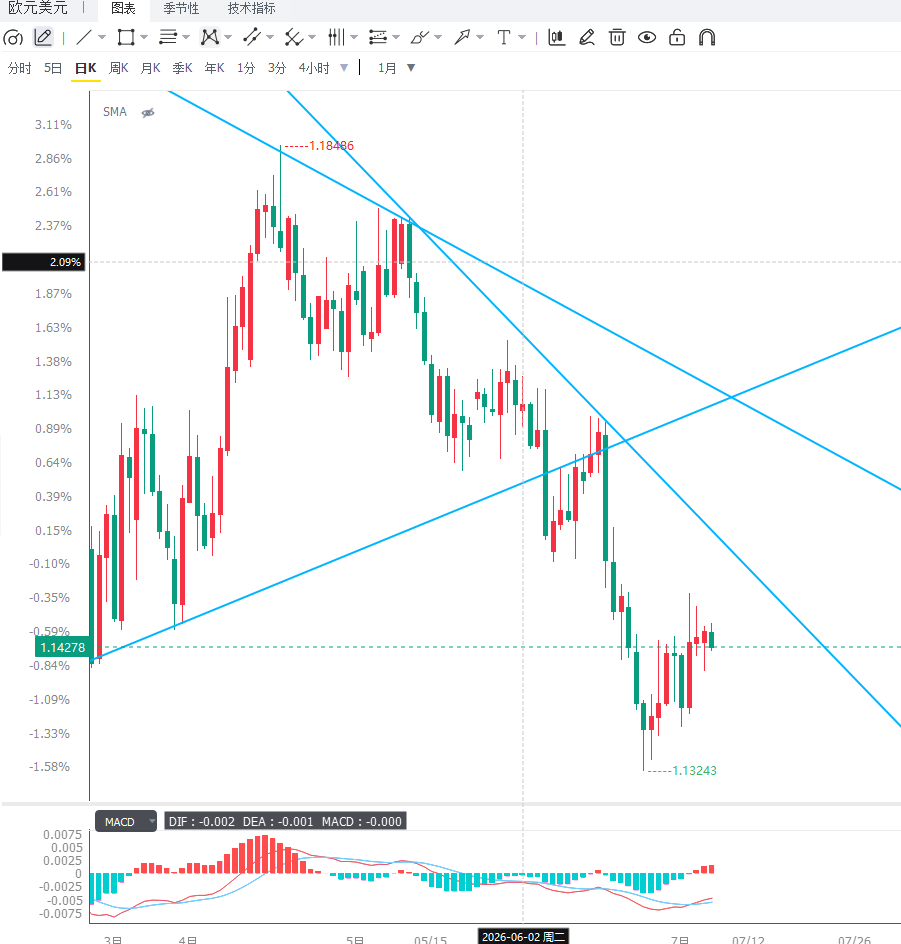The image size is (901, 944).
Task: Toggle the lock drawings icon
Action: 677,37
